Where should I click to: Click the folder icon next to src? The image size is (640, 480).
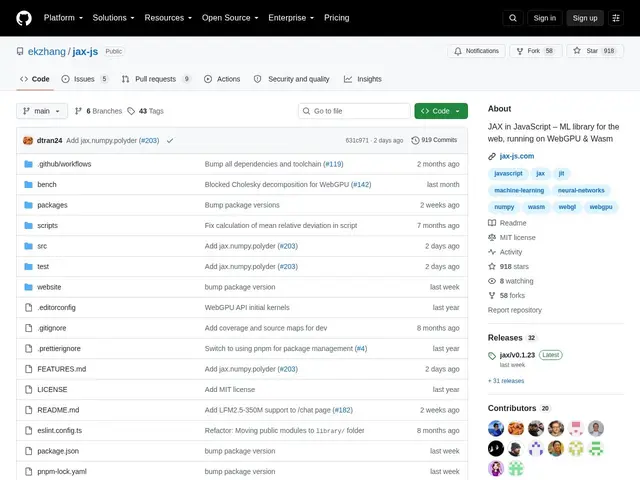click(x=28, y=246)
